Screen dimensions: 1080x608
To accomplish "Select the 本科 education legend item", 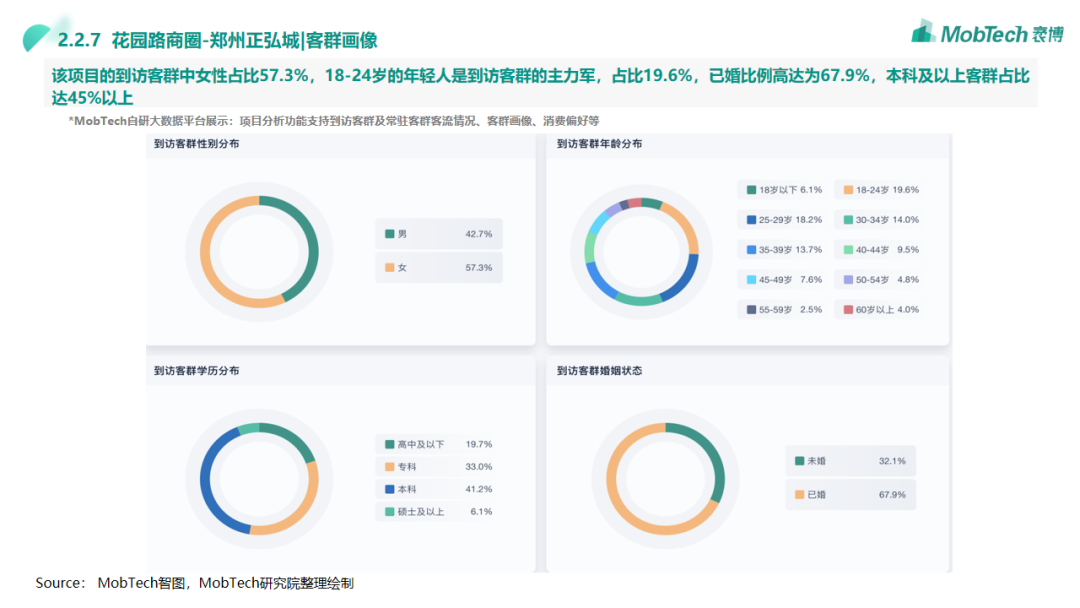I will [438, 489].
